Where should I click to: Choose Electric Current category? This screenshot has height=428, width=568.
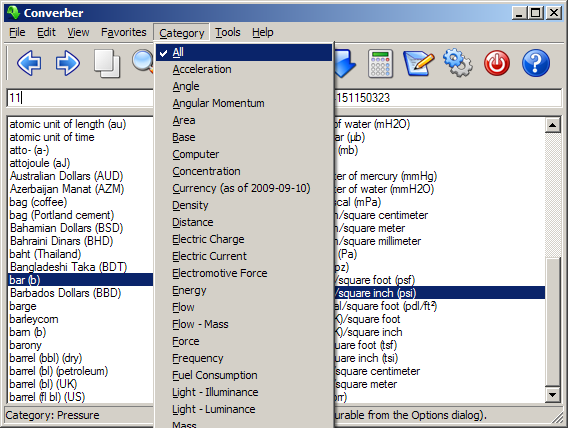244,256
